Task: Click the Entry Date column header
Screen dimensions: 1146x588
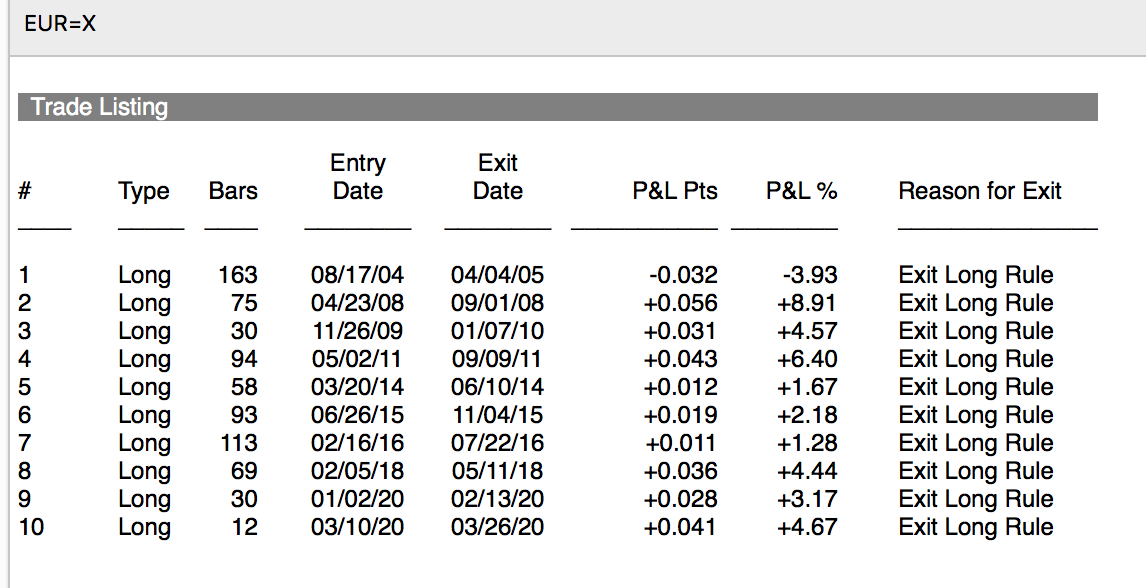Action: (357, 177)
